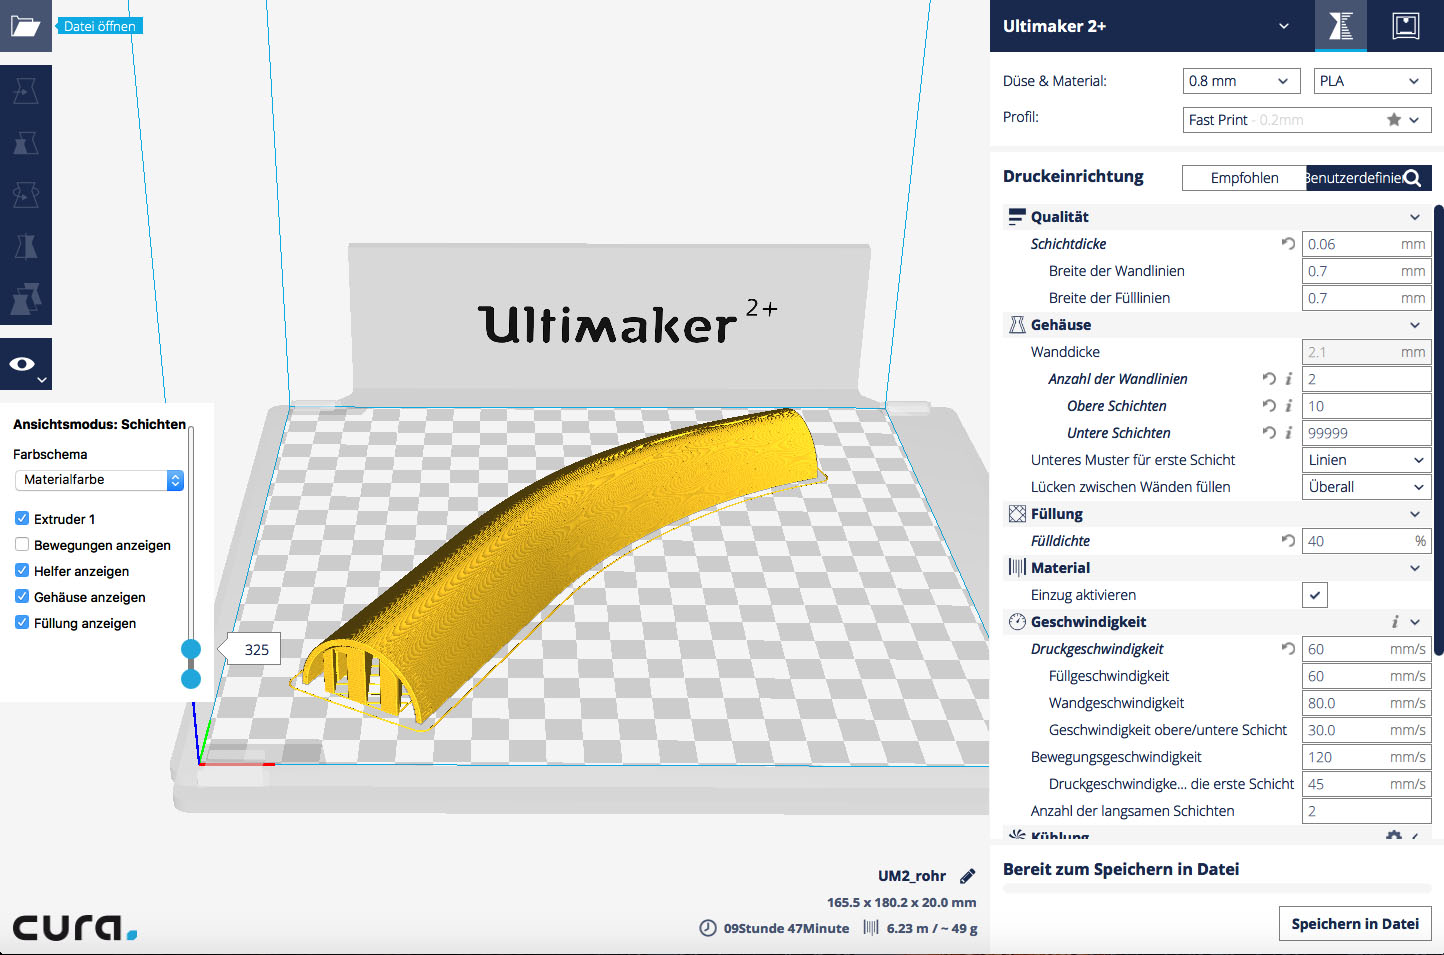Show info for Obere Schichten
This screenshot has width=1444, height=955.
click(x=1288, y=406)
